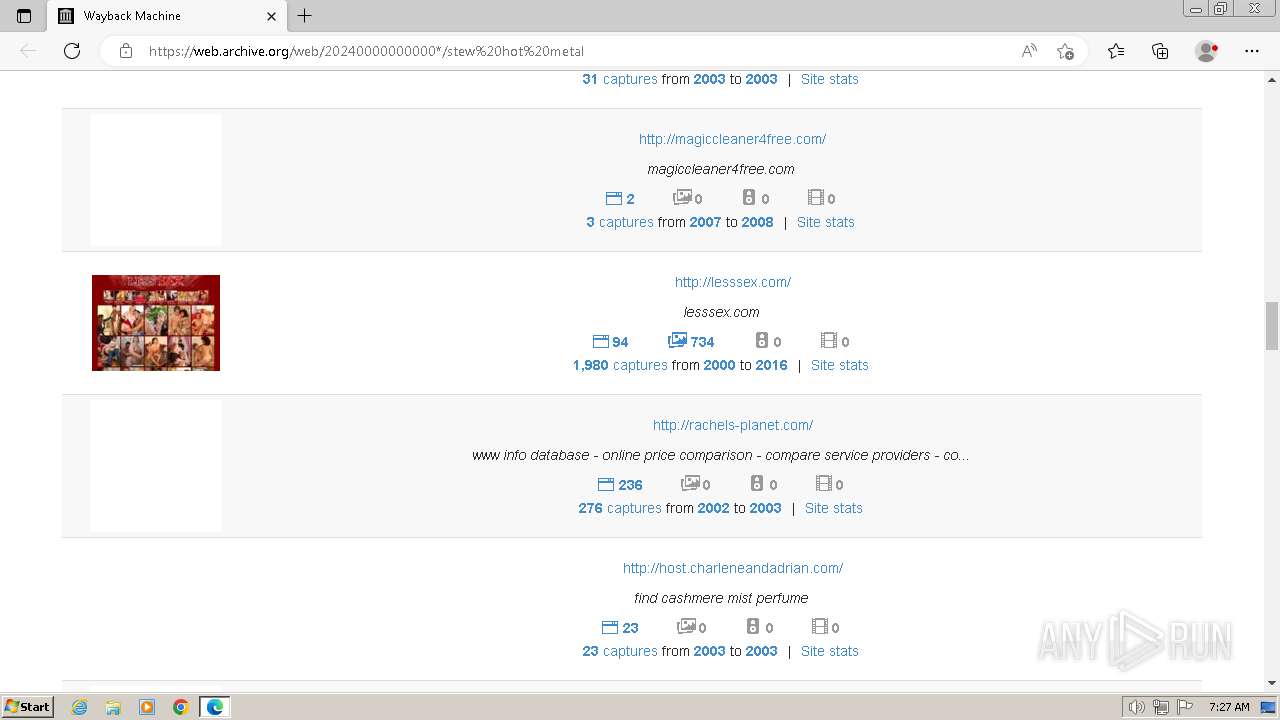Click the images count icon for host.charleneandadrian.com
1280x720 pixels.
[686, 627]
